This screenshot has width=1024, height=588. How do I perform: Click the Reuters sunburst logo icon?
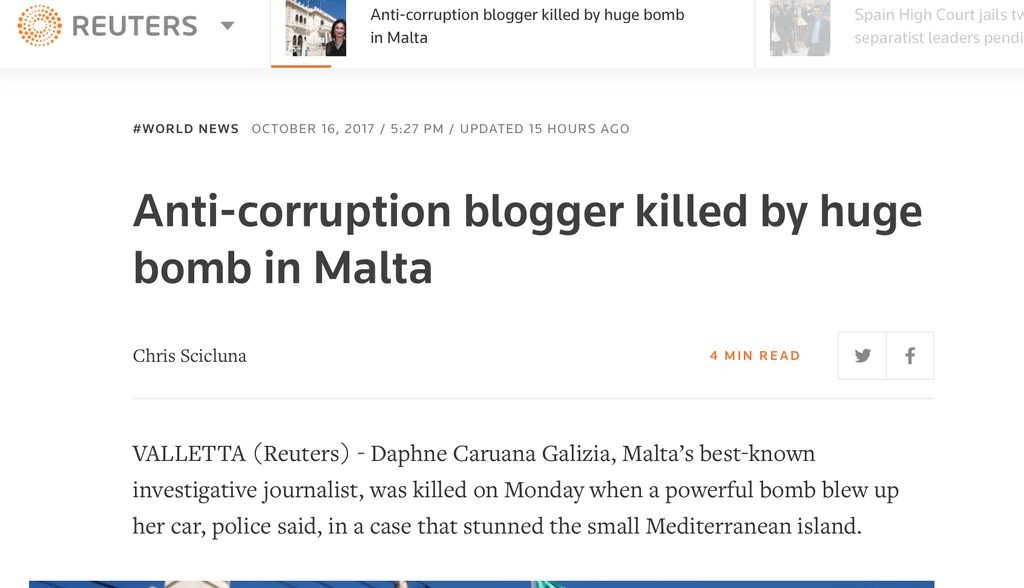(x=40, y=25)
